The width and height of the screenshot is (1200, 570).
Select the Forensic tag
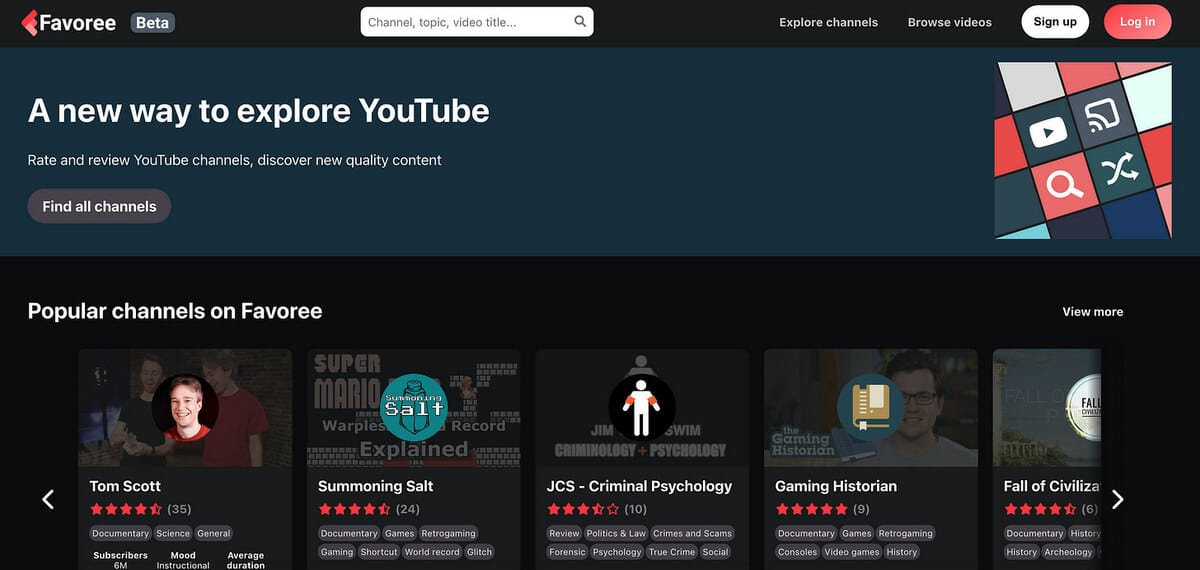point(567,552)
